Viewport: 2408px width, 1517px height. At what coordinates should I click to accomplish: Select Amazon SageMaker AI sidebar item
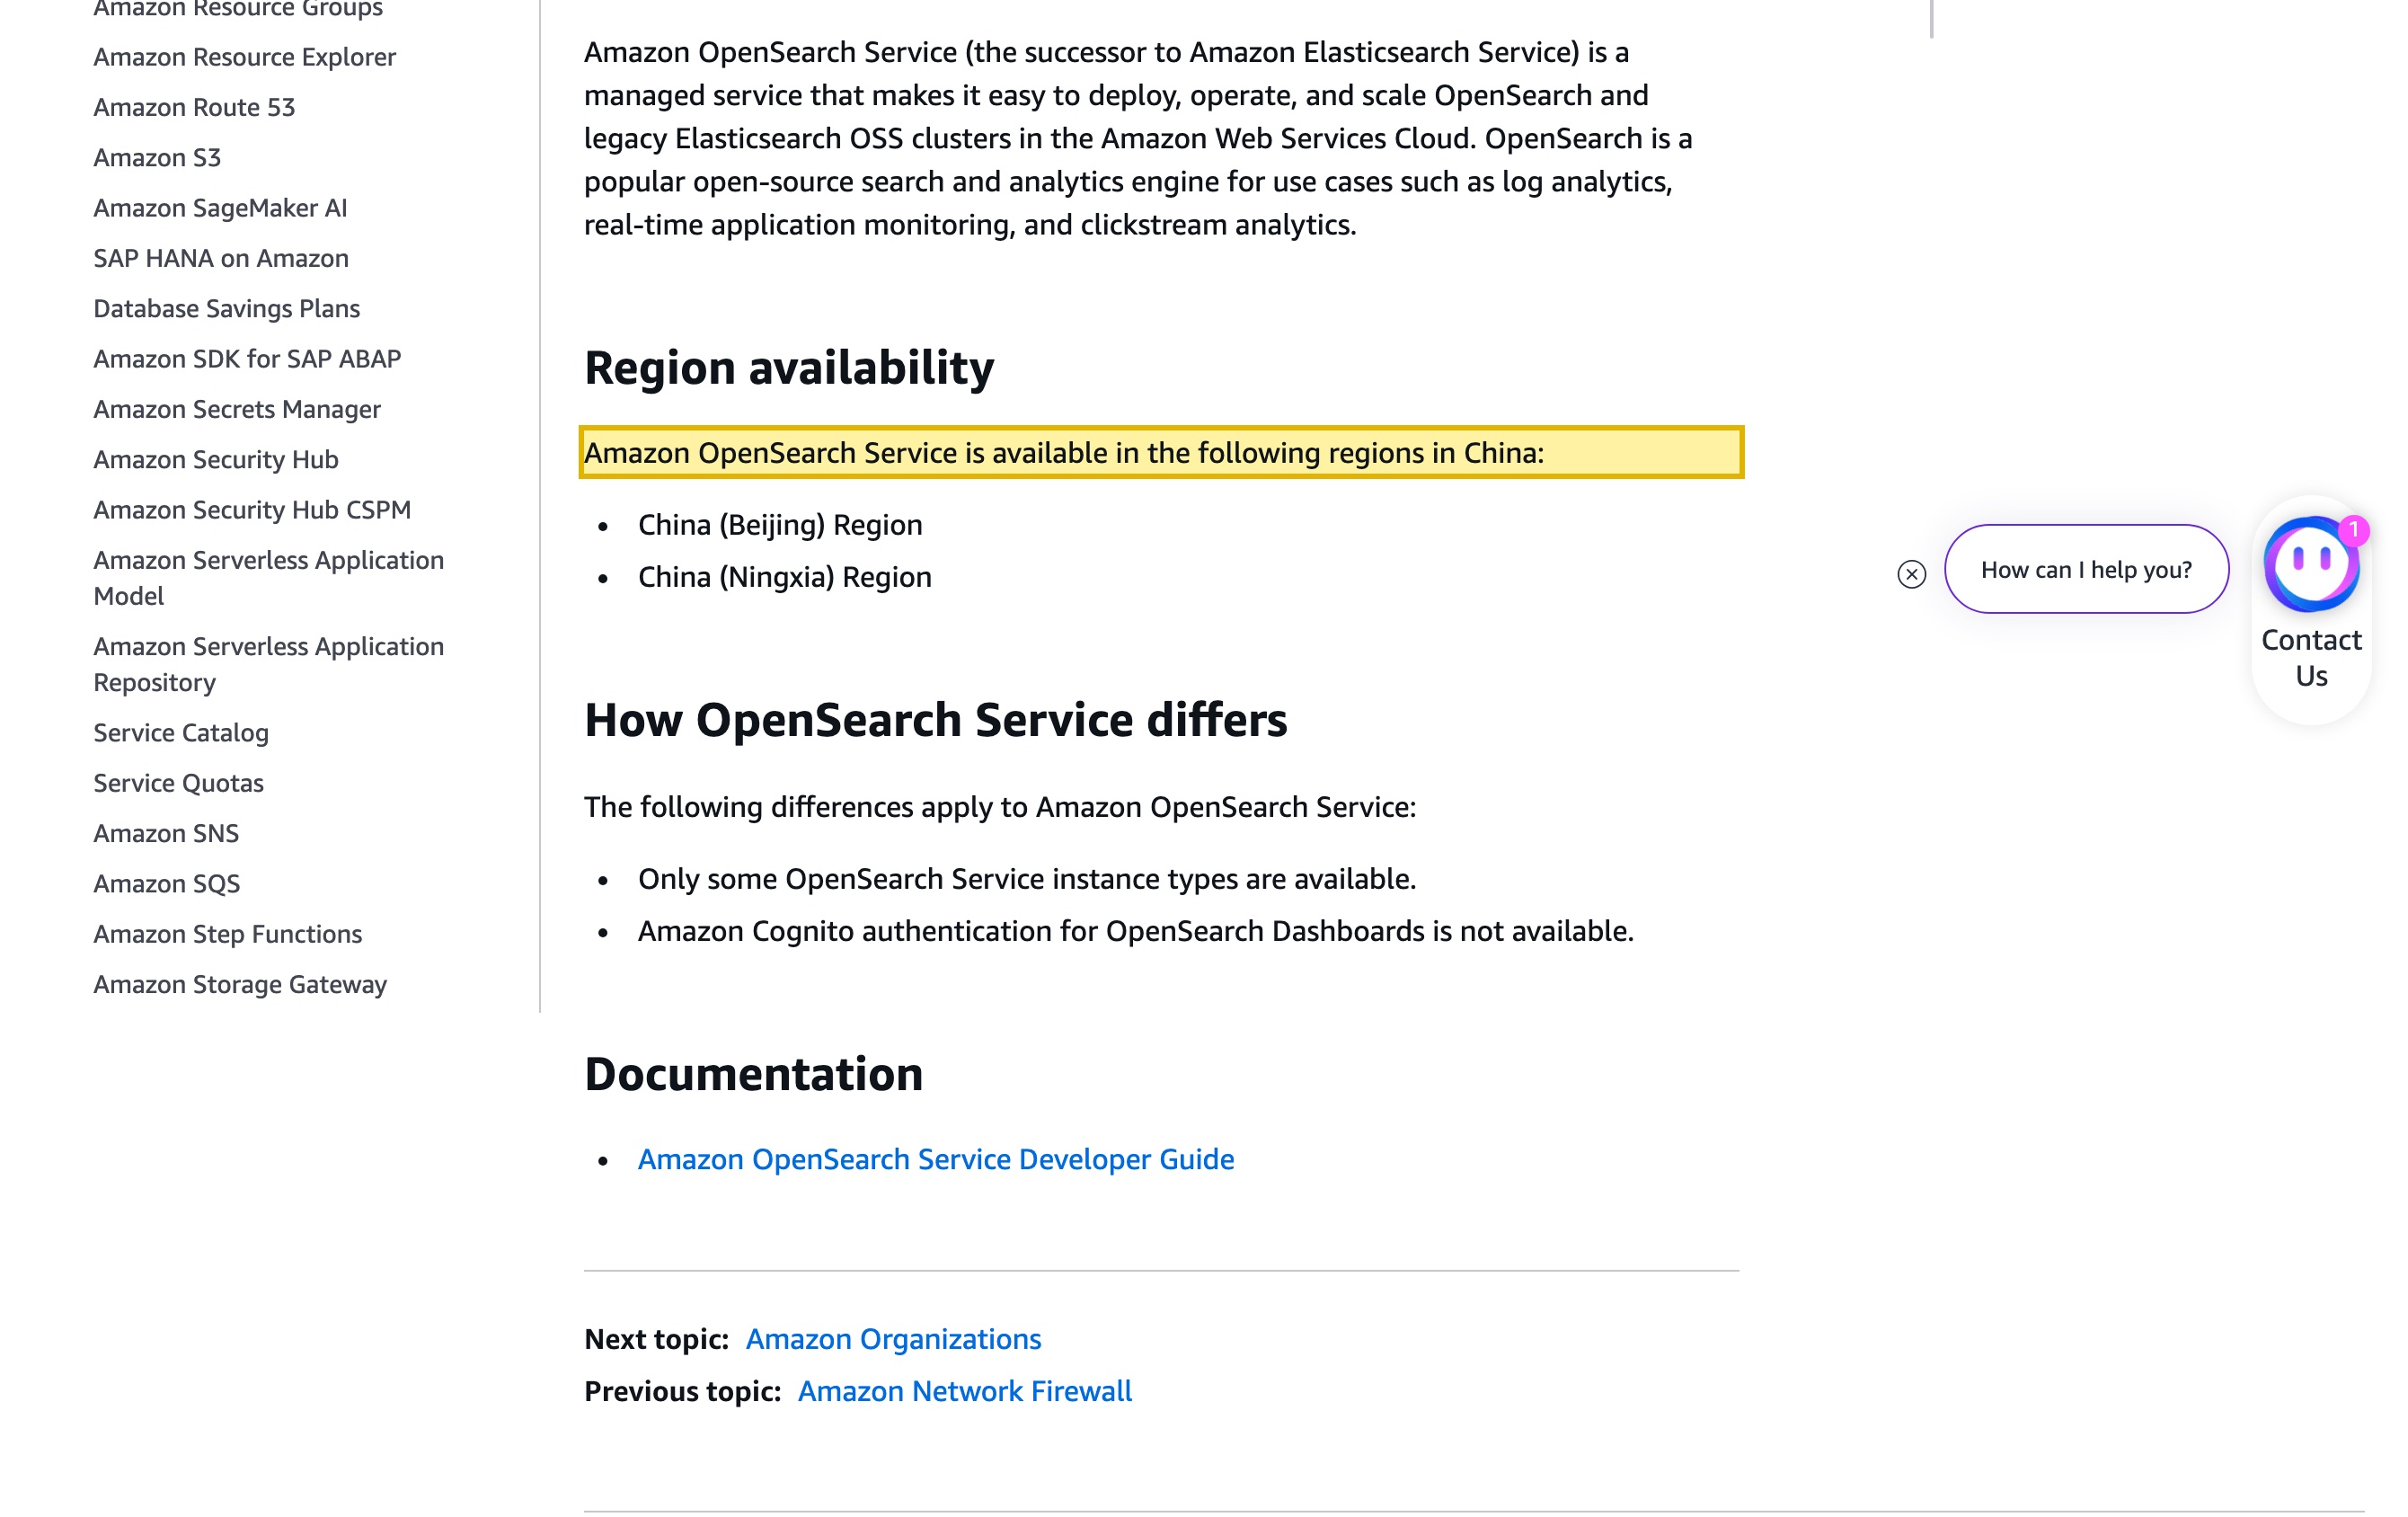[x=220, y=208]
